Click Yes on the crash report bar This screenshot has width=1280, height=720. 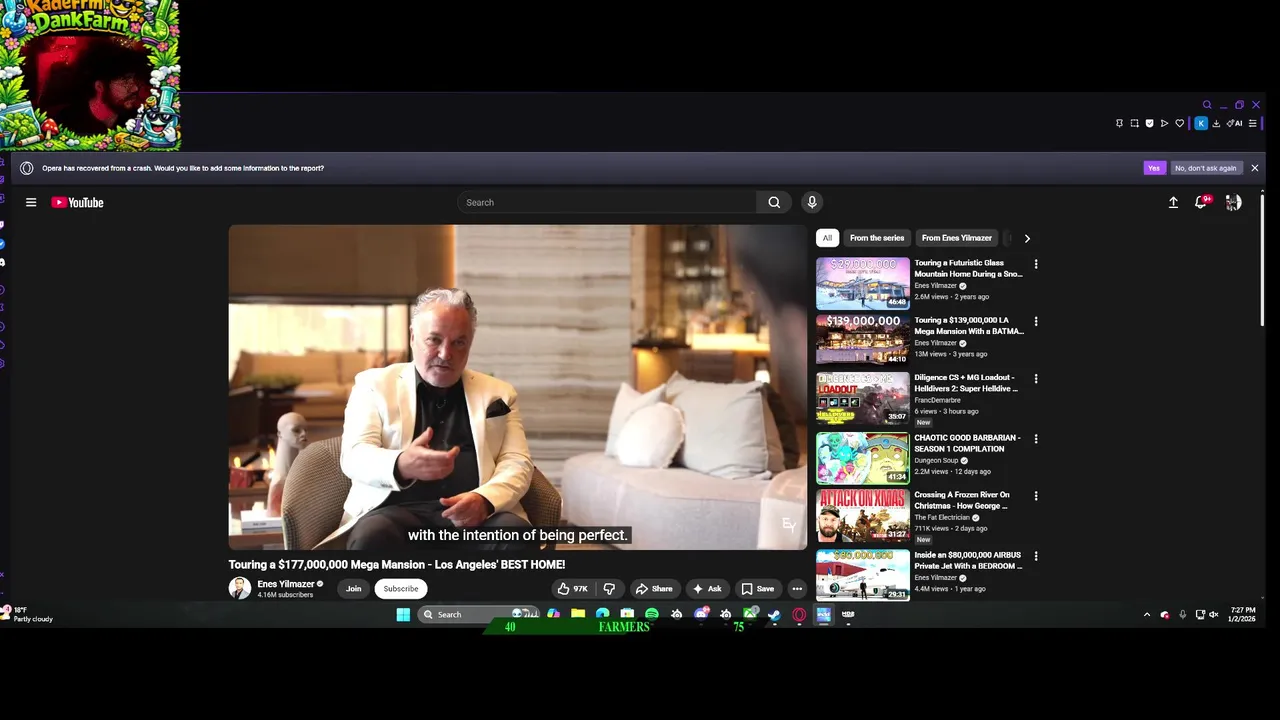(1154, 168)
